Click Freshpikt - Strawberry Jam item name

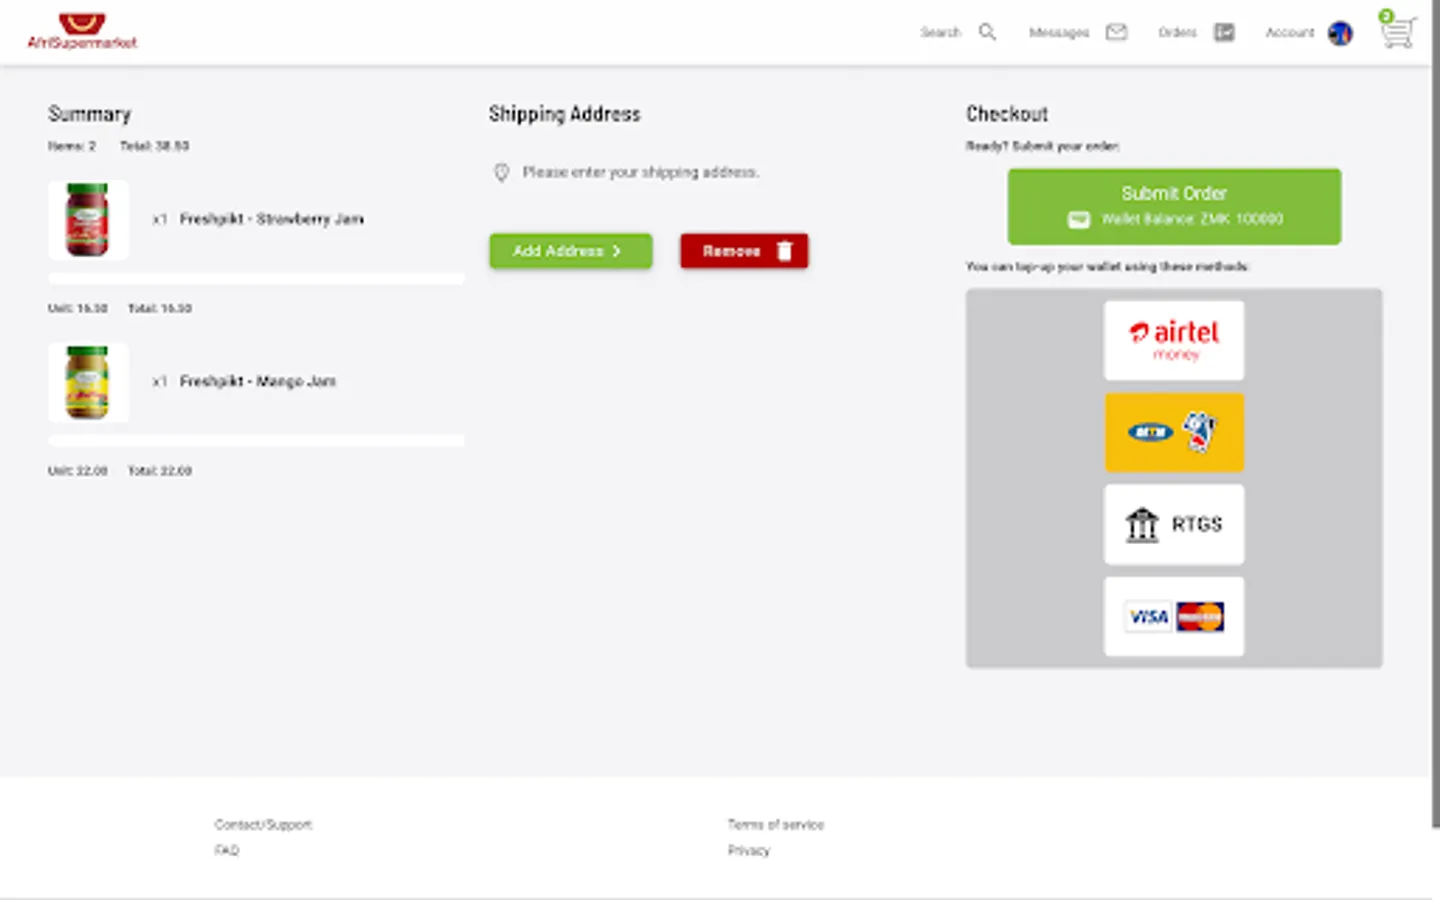coord(272,219)
